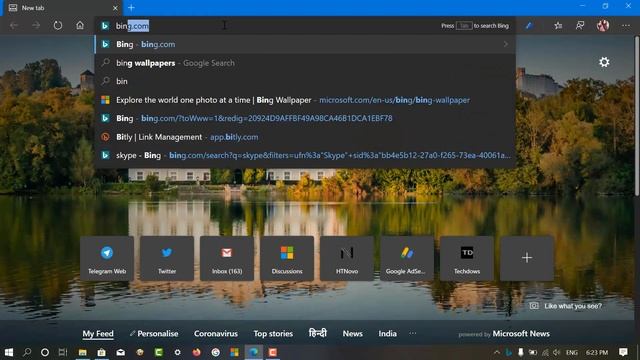Open the Edge Settings and more menu
640x360 pixels.
[626, 26]
